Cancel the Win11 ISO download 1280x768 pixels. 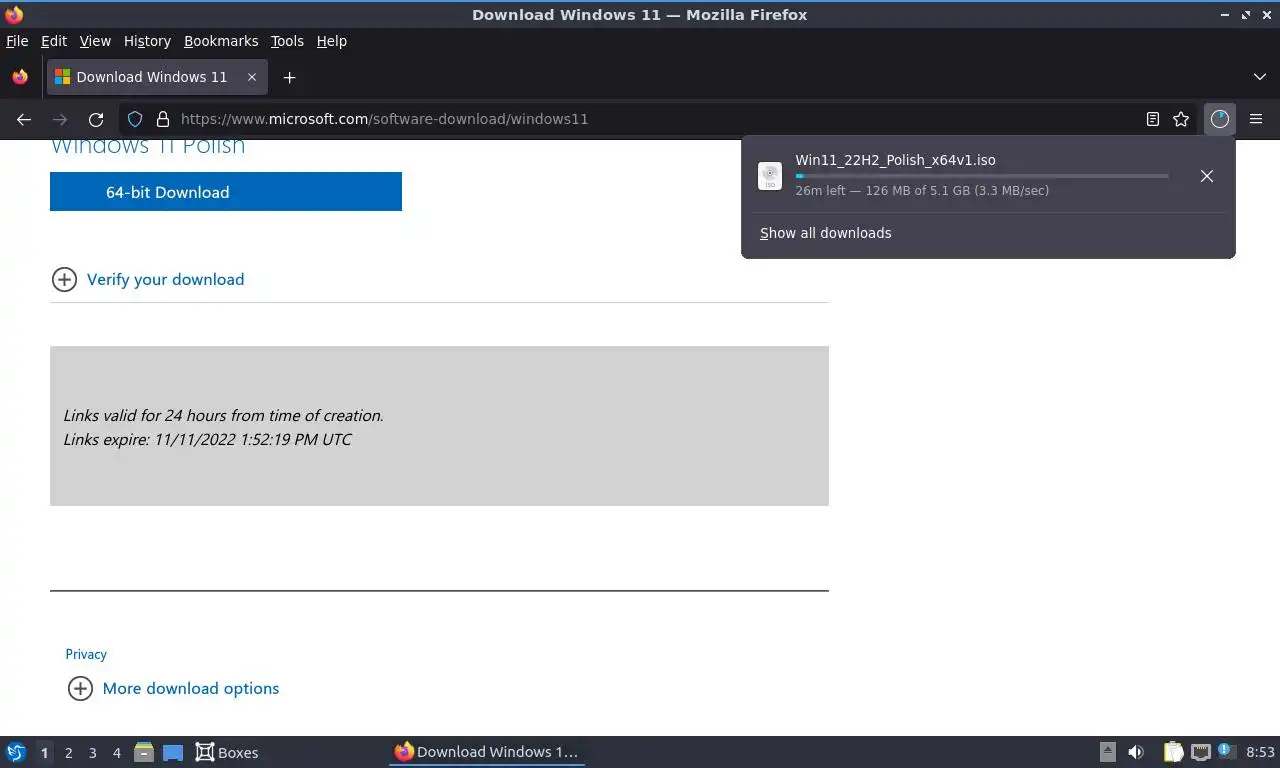(x=1207, y=176)
